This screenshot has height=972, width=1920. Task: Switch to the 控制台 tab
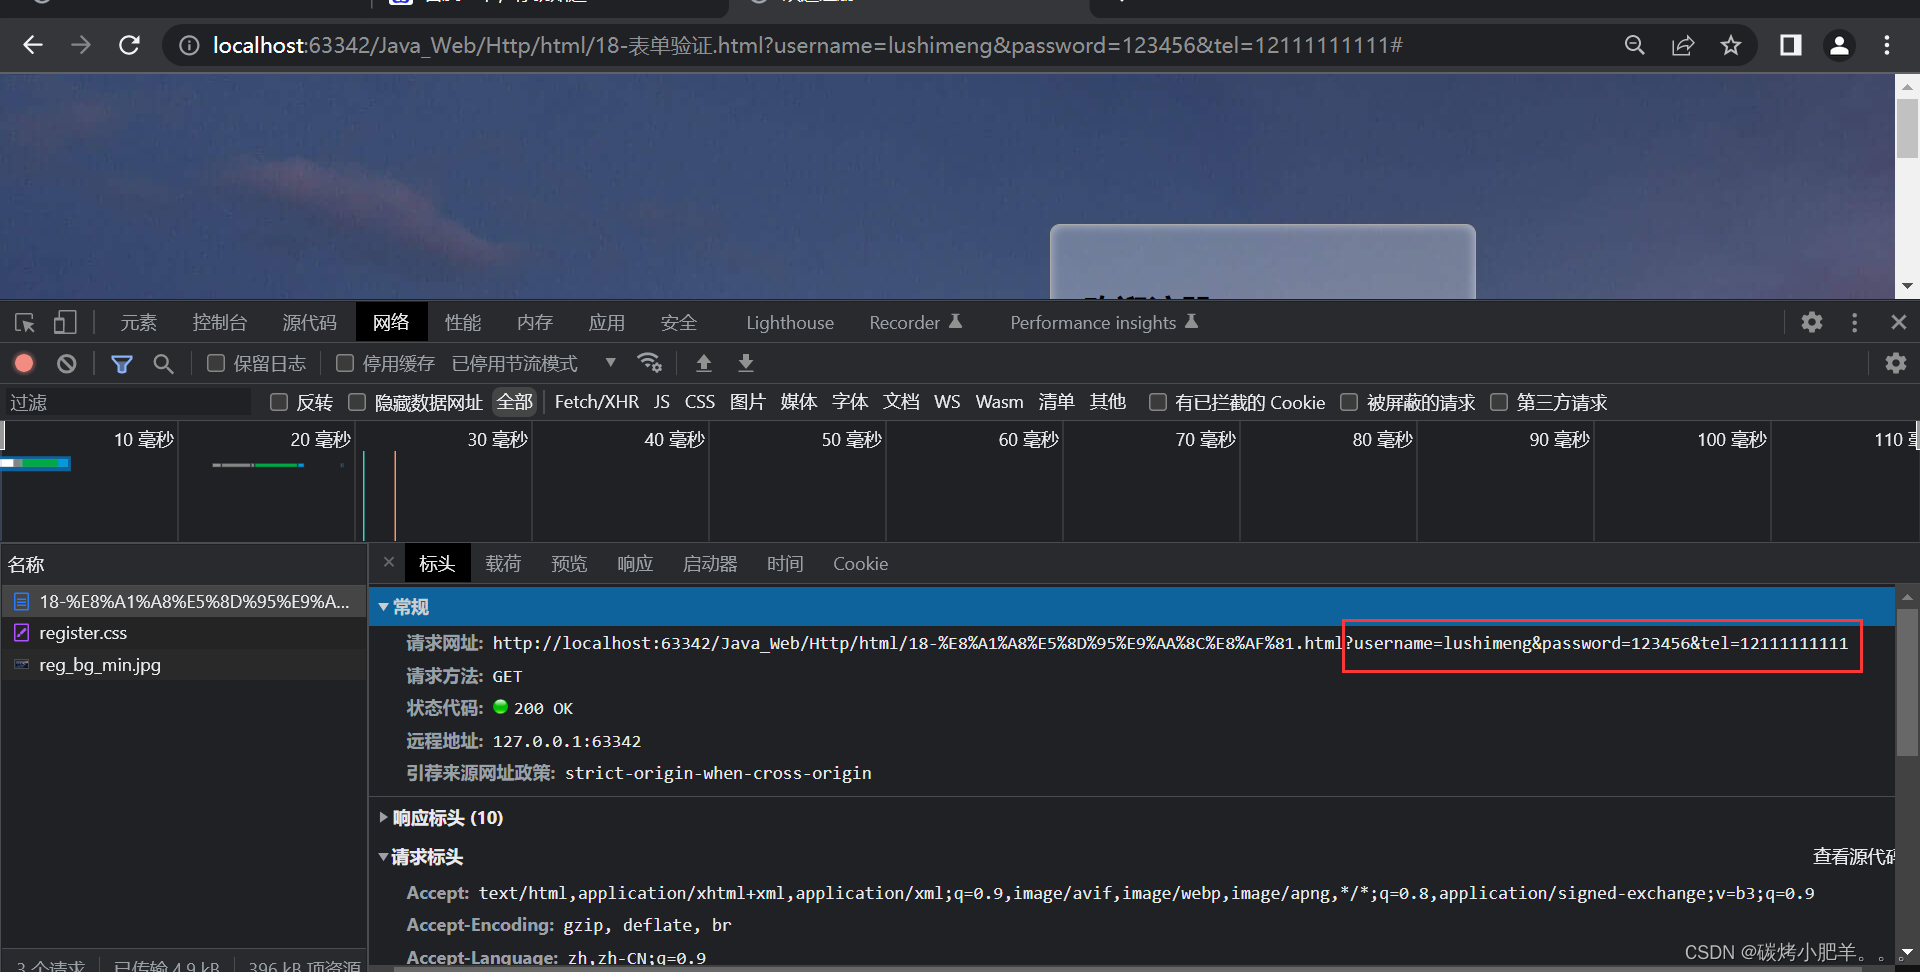(219, 322)
